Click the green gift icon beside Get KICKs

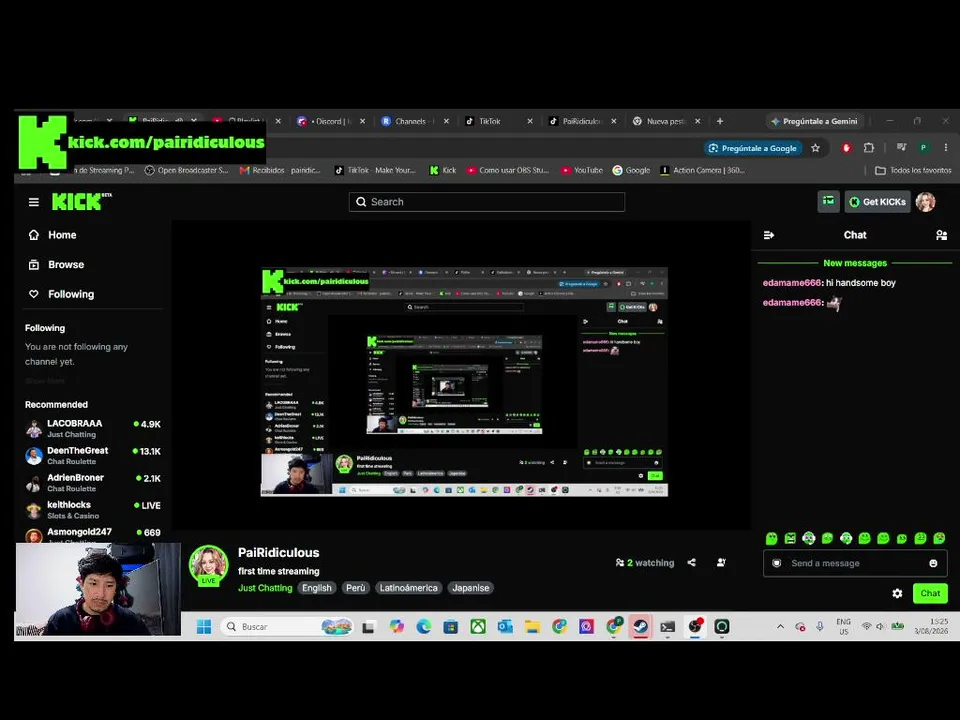828,201
